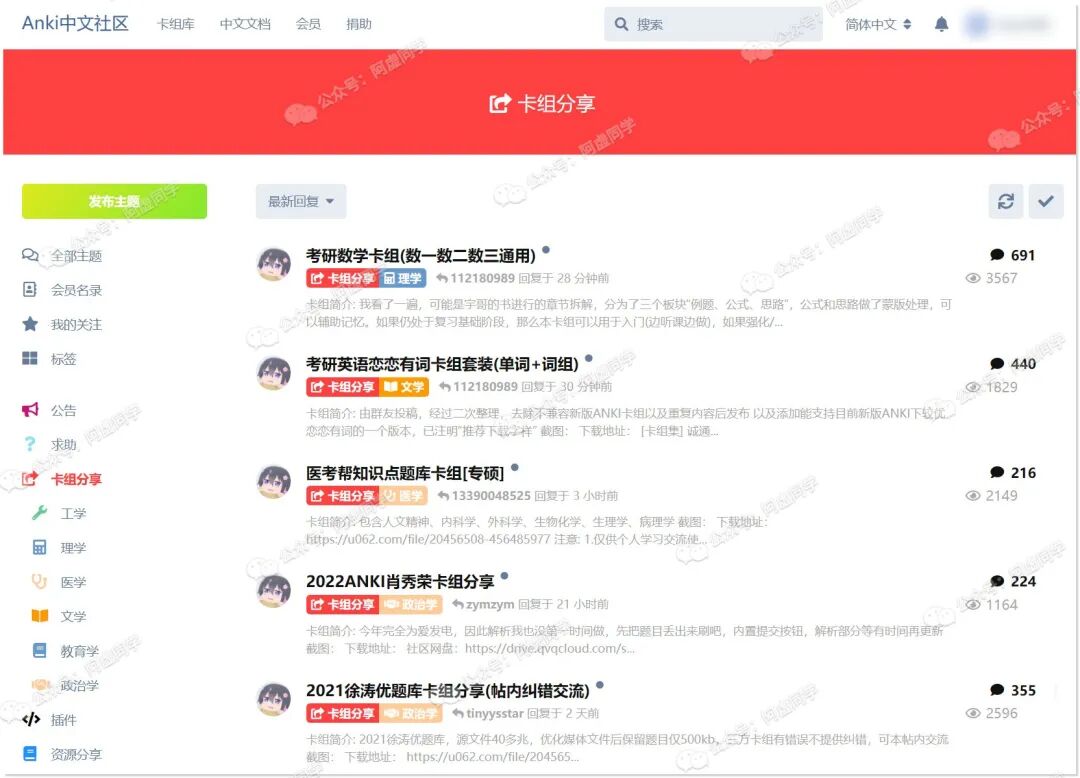
Task: Open the blurred user avatar menu
Action: [x=1008, y=24]
